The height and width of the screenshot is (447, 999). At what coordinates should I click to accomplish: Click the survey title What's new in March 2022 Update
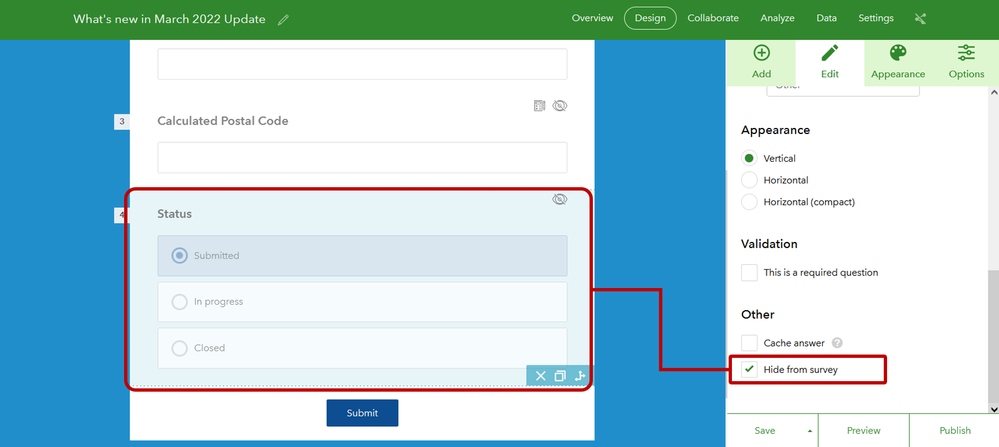coord(169,19)
